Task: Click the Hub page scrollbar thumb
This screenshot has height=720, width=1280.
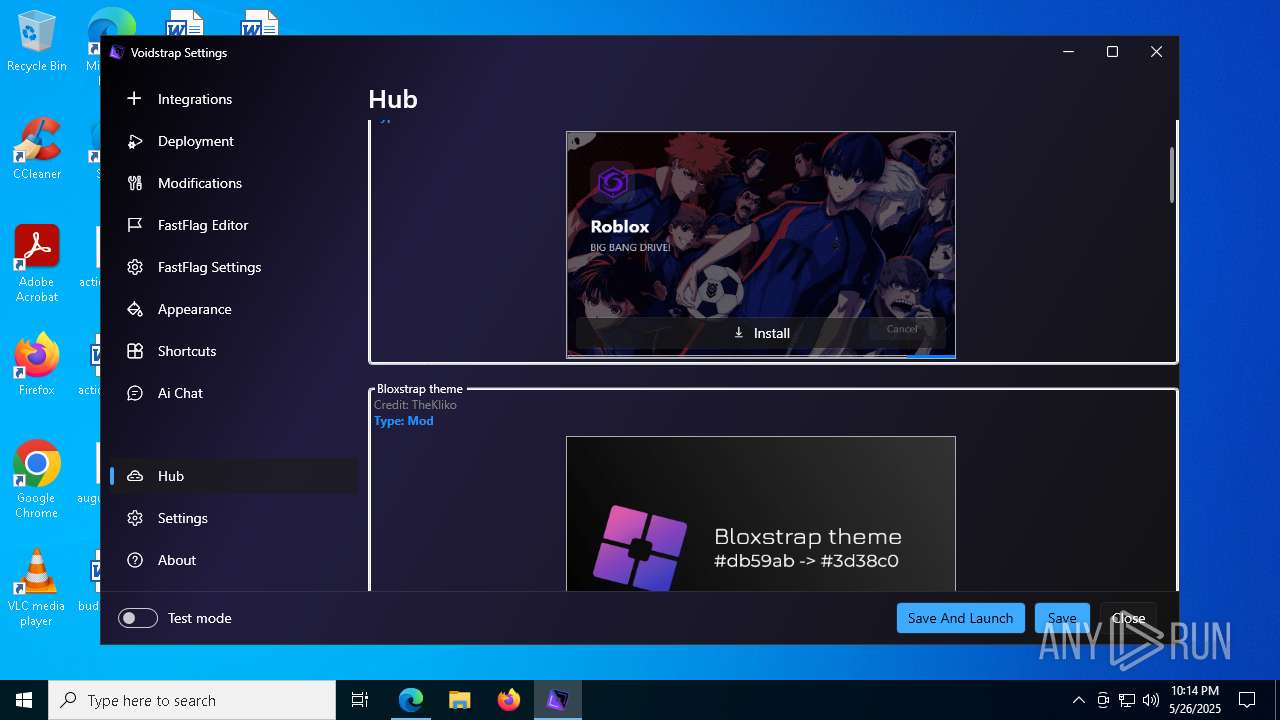Action: tap(1172, 175)
